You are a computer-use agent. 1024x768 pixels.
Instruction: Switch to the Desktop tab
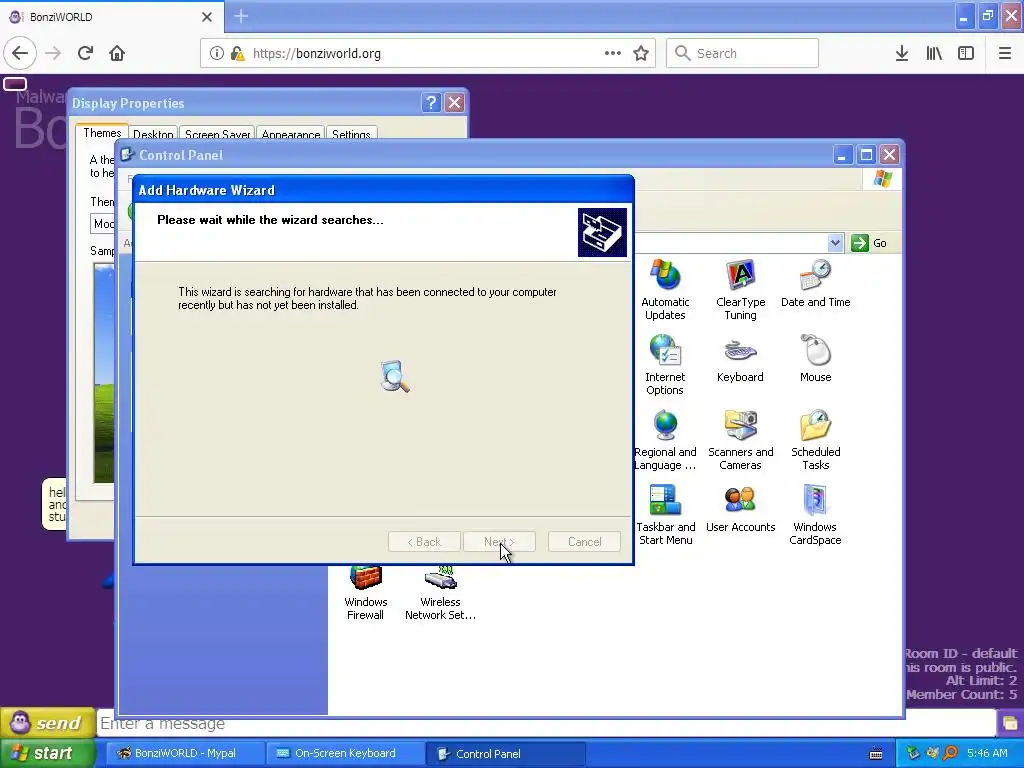tap(153, 134)
